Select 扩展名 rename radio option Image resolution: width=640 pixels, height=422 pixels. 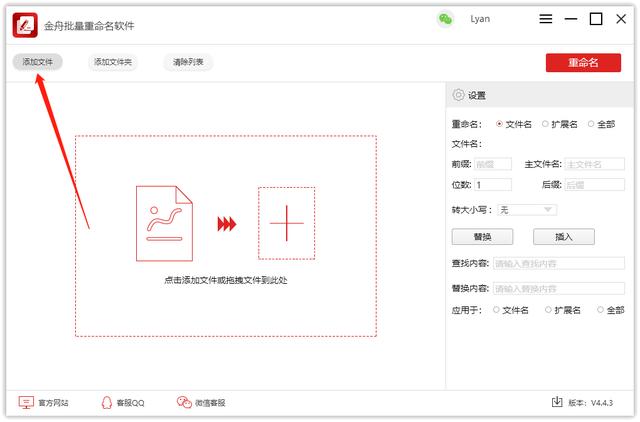click(545, 124)
